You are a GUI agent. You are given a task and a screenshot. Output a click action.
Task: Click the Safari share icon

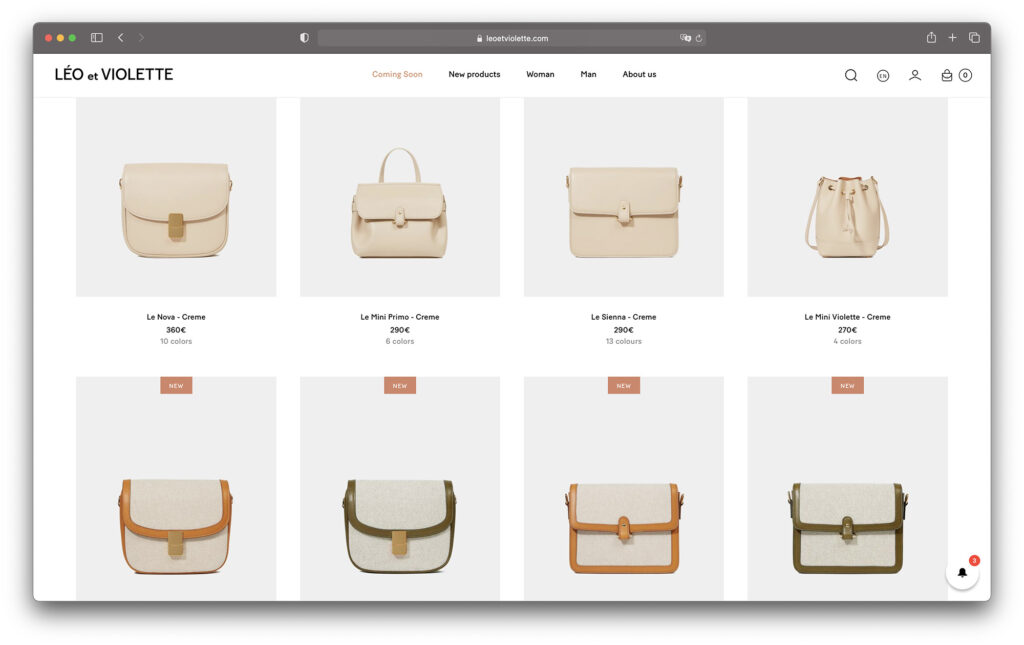coord(931,38)
